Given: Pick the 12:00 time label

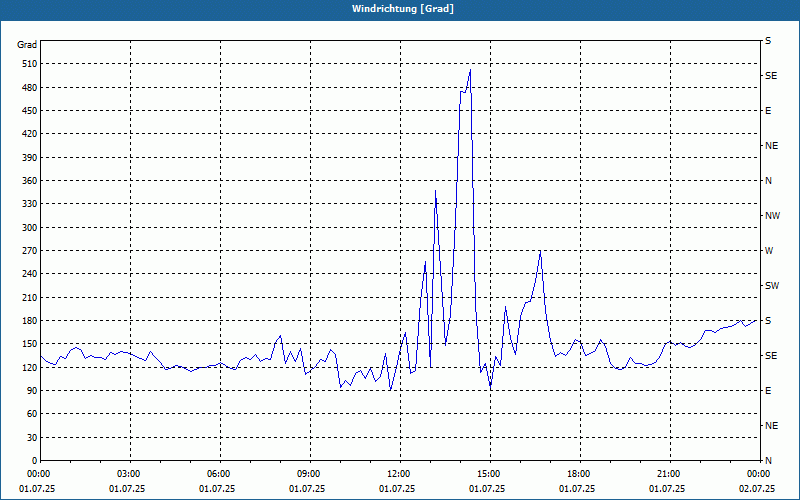Looking at the screenshot, I should click(x=397, y=474).
